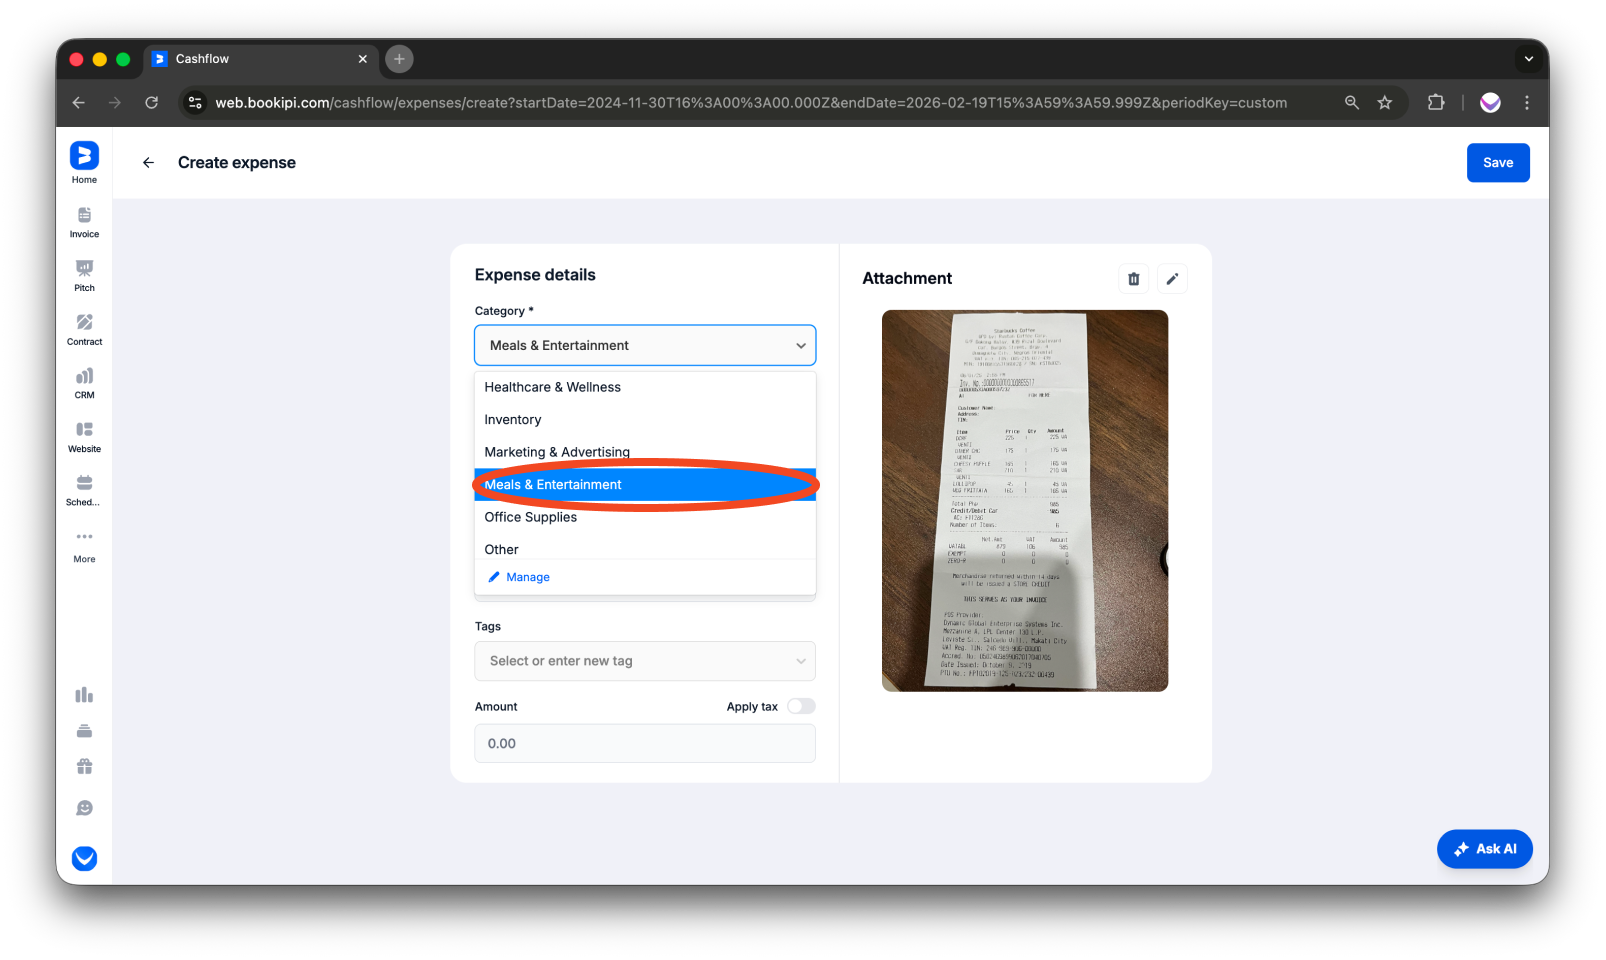Click the blue profile badge at sidebar bottom

(x=84, y=858)
